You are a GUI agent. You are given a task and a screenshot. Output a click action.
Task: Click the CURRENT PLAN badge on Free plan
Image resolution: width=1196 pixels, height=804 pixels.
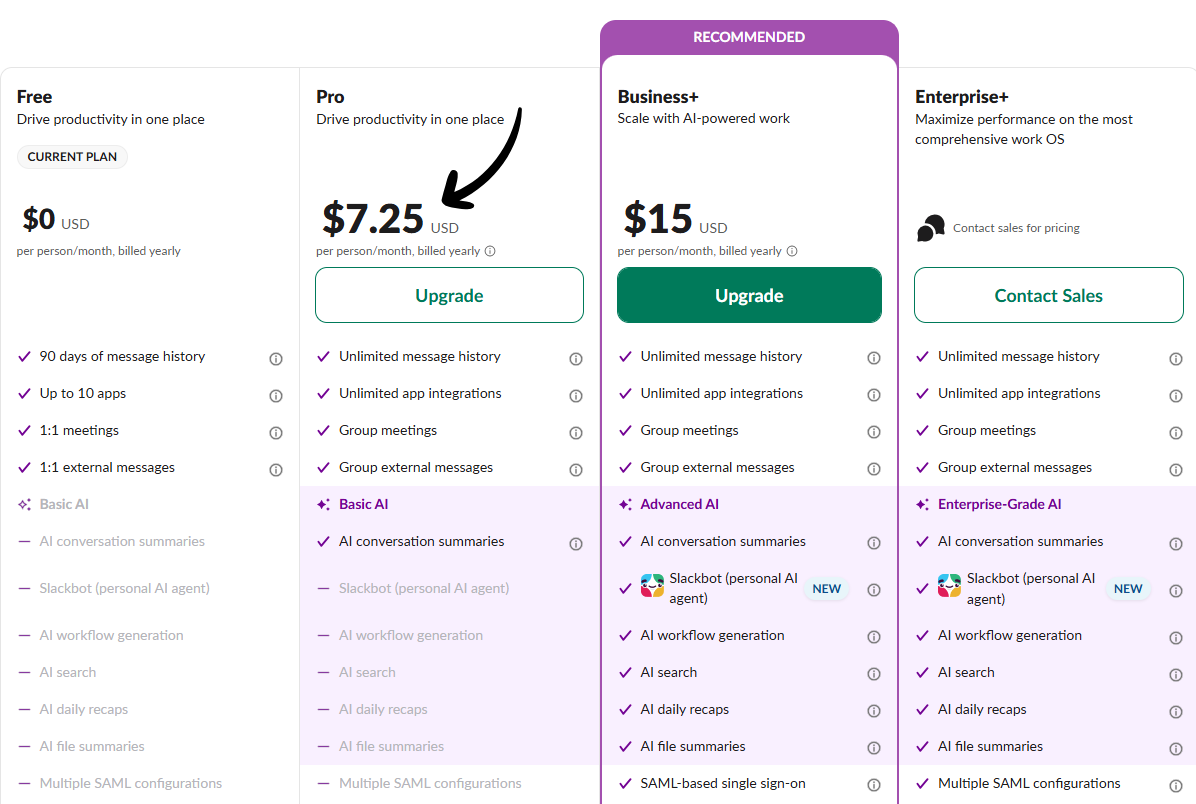[x=72, y=157]
